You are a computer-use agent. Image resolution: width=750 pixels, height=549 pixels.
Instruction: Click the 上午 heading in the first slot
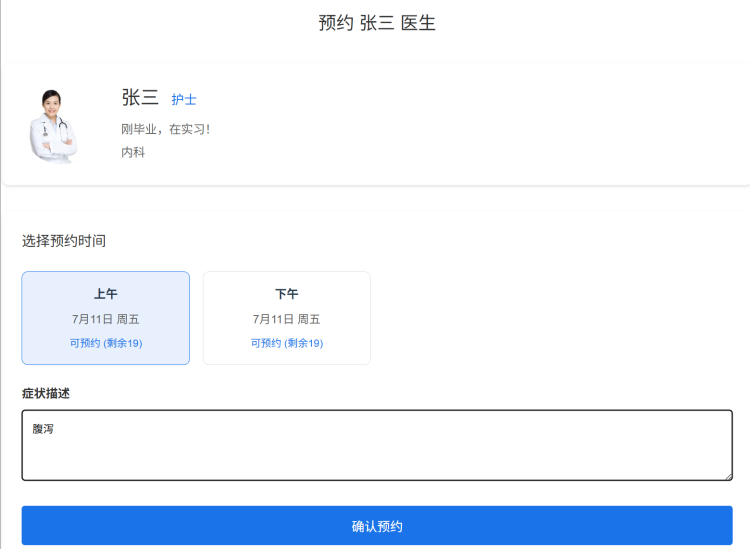(x=106, y=294)
